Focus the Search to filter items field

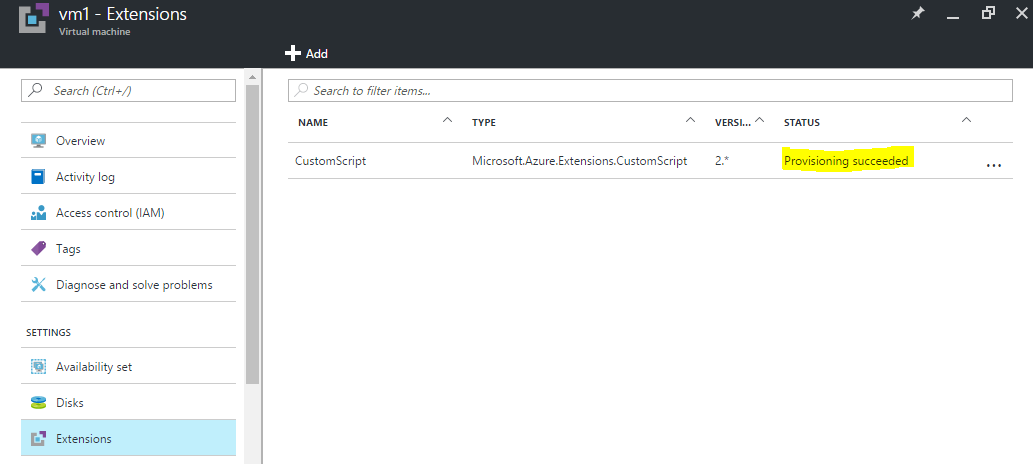point(650,90)
